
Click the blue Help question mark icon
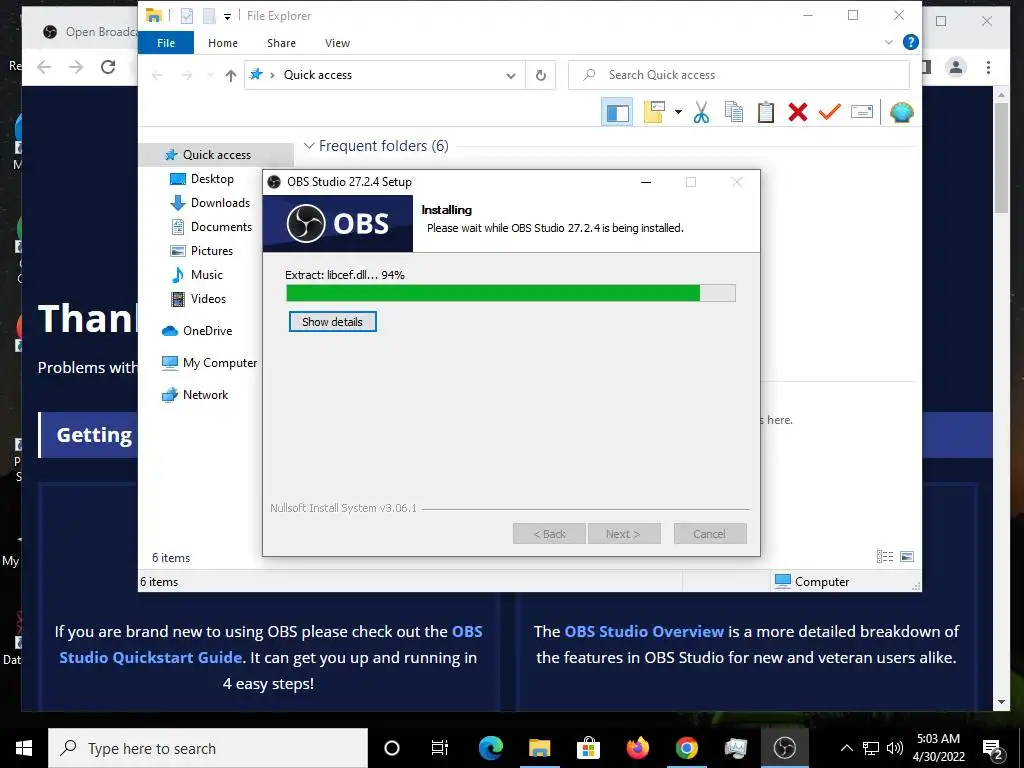point(910,42)
